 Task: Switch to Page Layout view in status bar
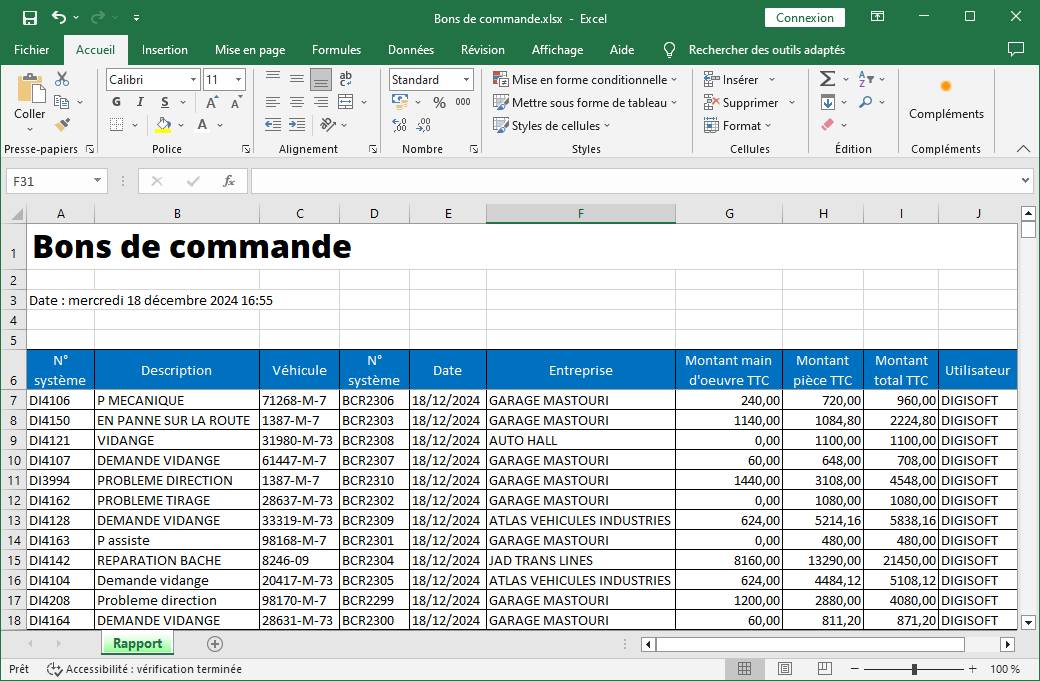click(785, 668)
